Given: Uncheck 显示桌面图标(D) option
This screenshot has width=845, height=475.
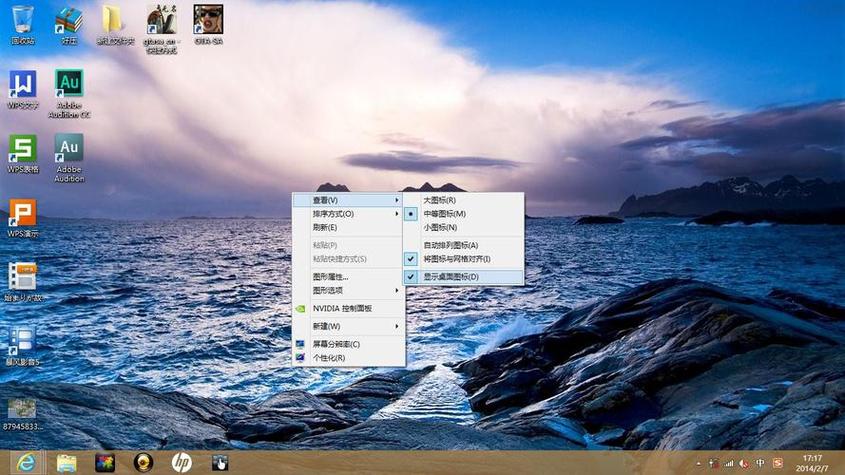Looking at the screenshot, I should tap(450, 276).
